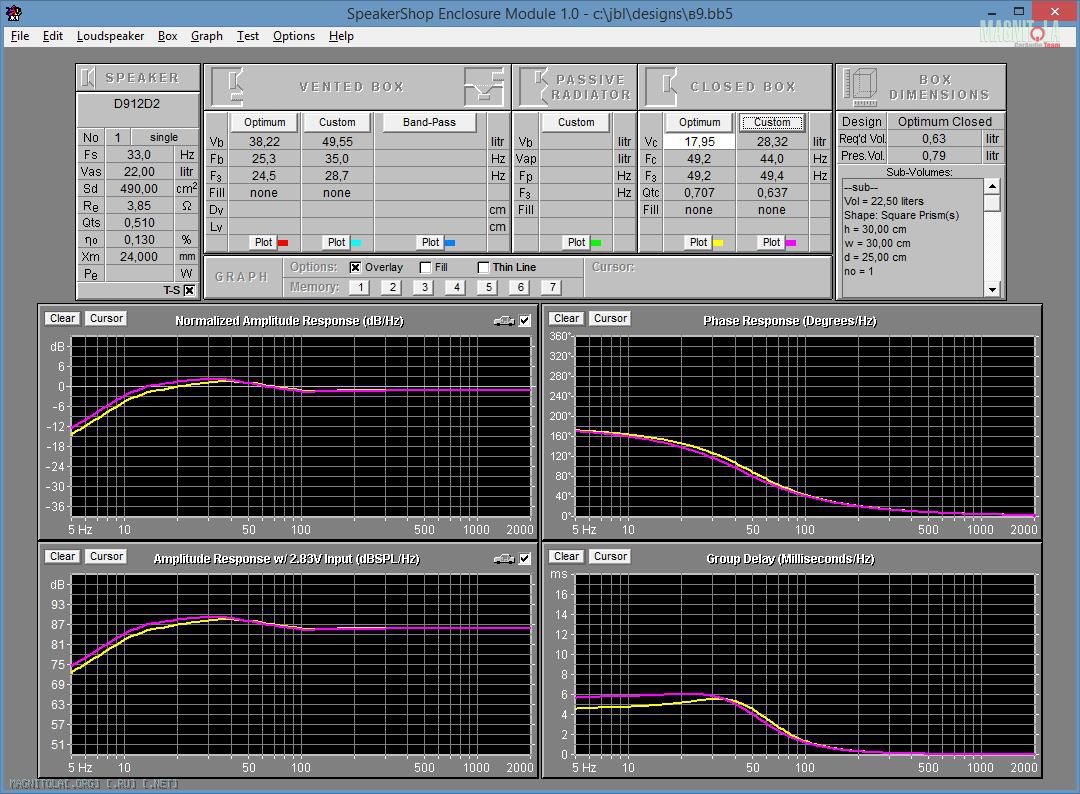Click the closed box enclosure icon
Viewport: 1080px width, 794px height.
click(x=663, y=87)
